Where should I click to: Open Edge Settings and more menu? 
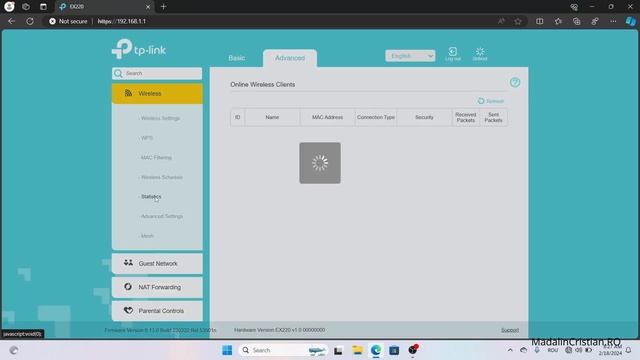(x=613, y=21)
